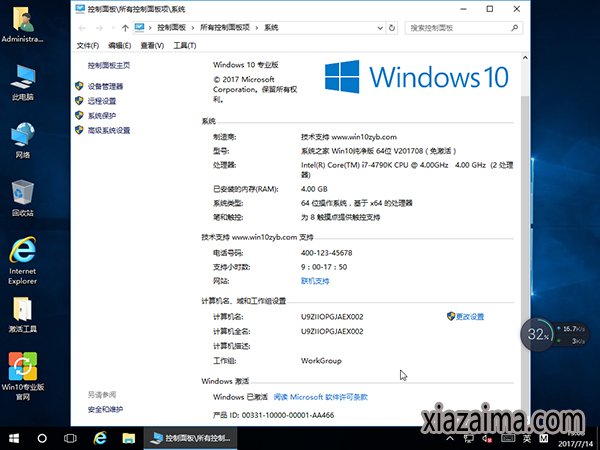Viewport: 600px width, 450px height.
Task: Click the back navigation arrow
Action: coord(82,28)
